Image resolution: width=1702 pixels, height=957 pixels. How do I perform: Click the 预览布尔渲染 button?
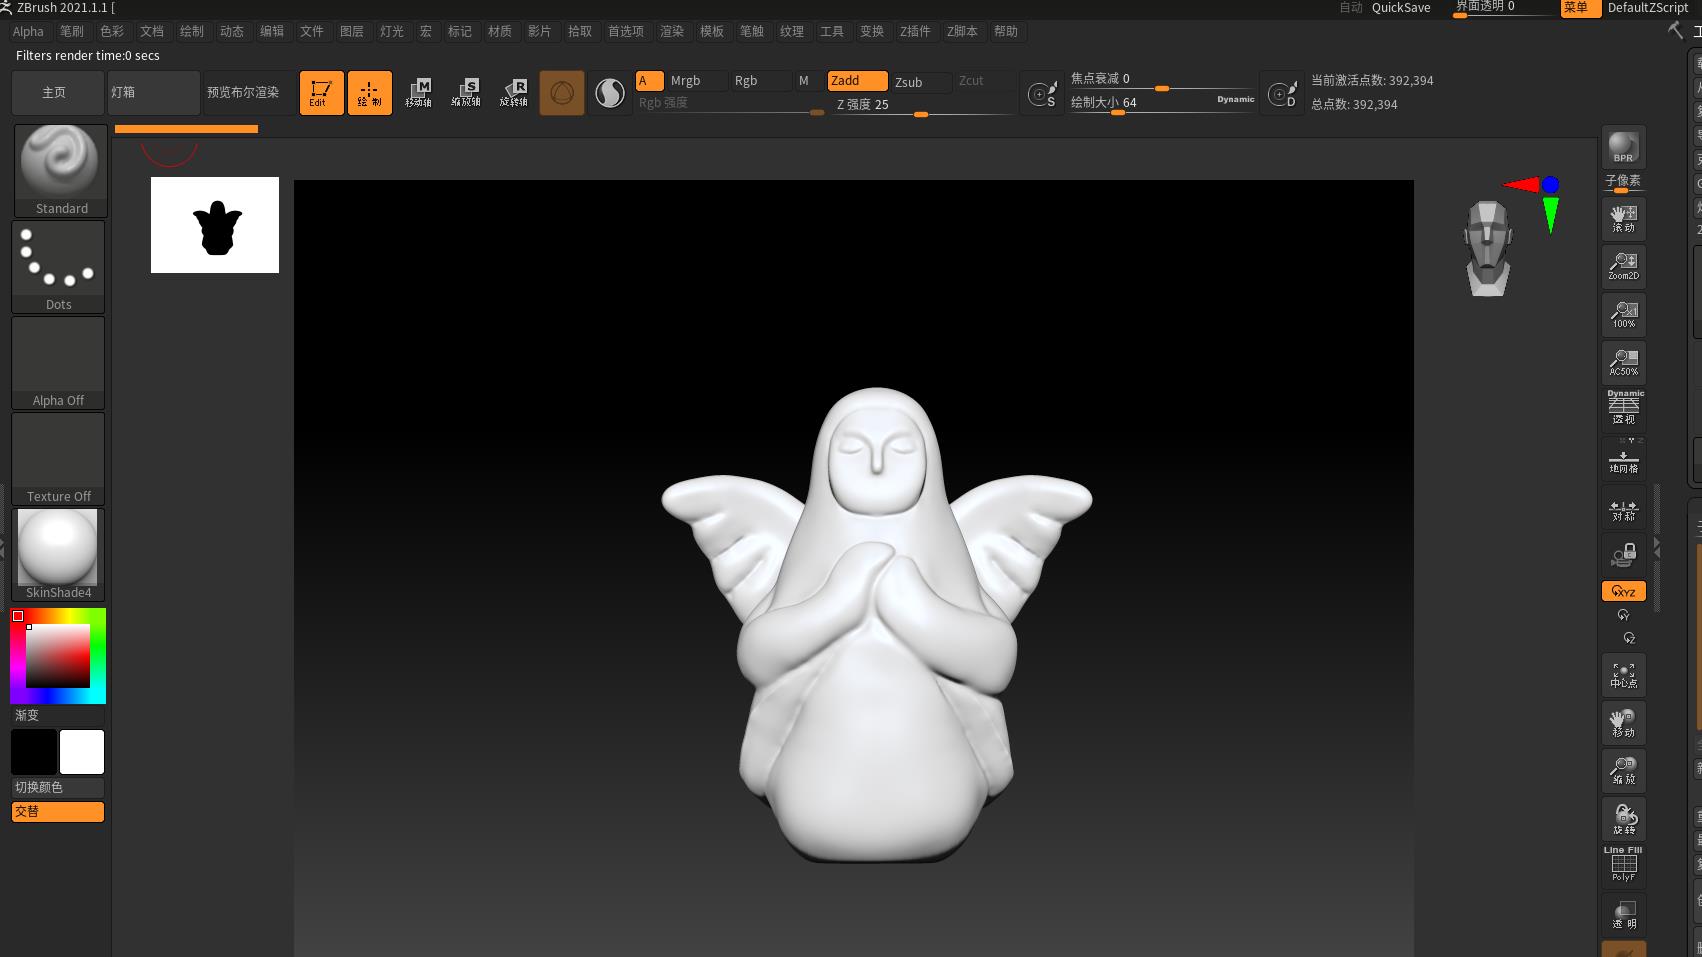pyautogui.click(x=245, y=92)
